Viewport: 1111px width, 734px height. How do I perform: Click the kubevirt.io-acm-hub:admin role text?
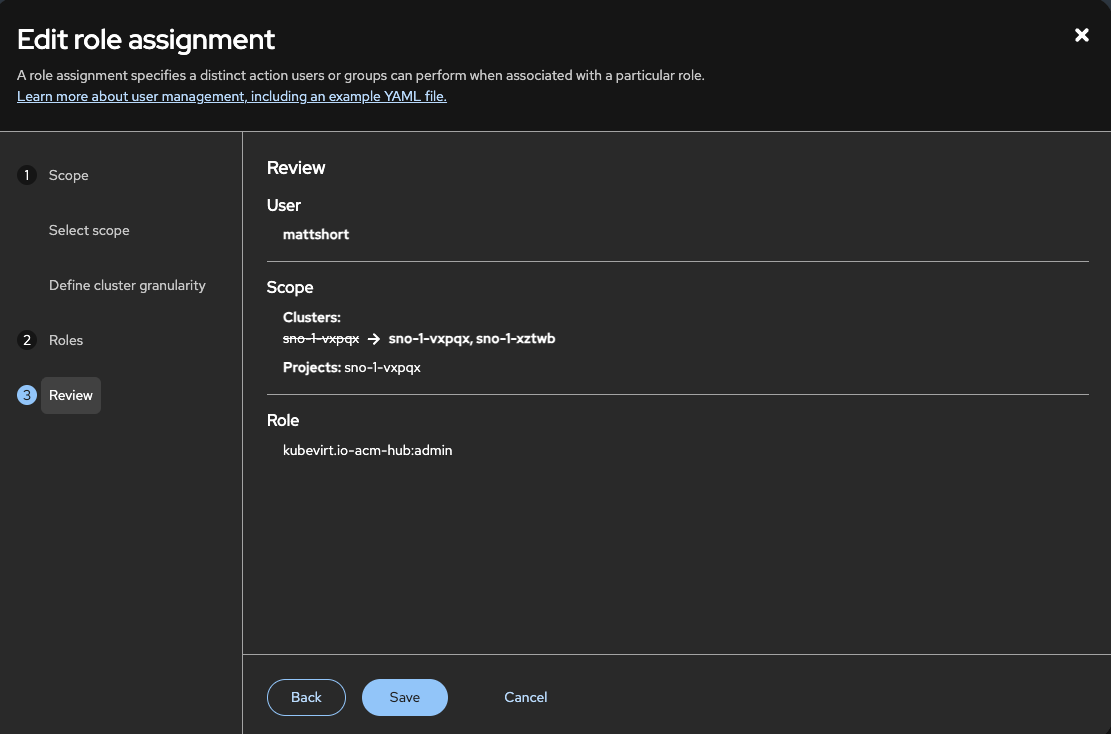pyautogui.click(x=368, y=451)
